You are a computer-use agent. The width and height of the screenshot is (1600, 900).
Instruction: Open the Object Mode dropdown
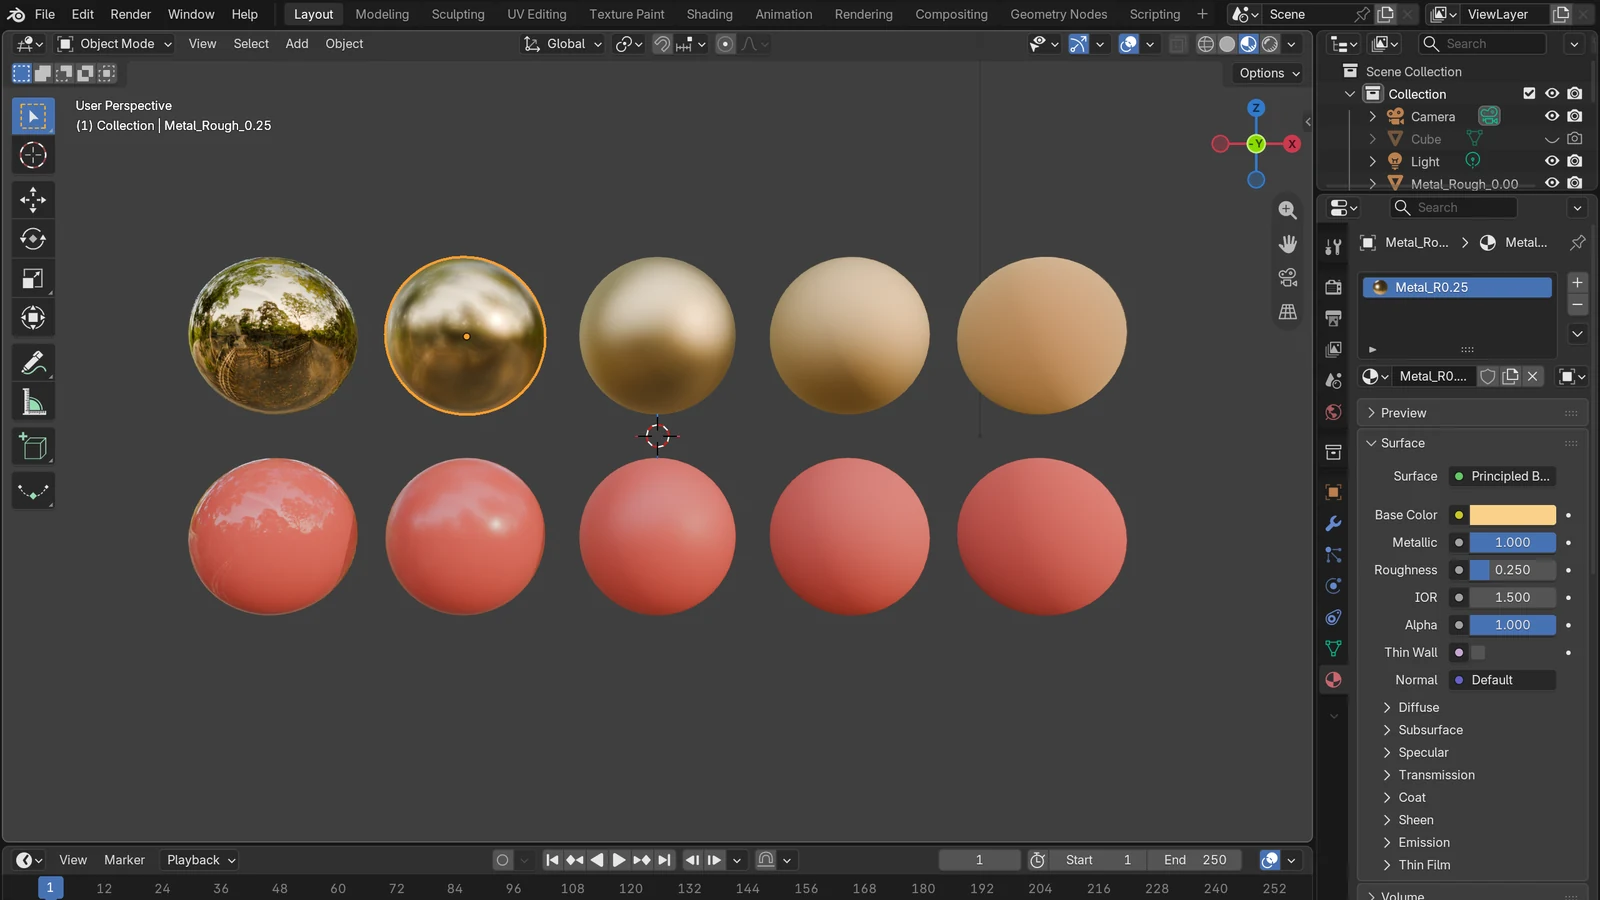pos(115,44)
